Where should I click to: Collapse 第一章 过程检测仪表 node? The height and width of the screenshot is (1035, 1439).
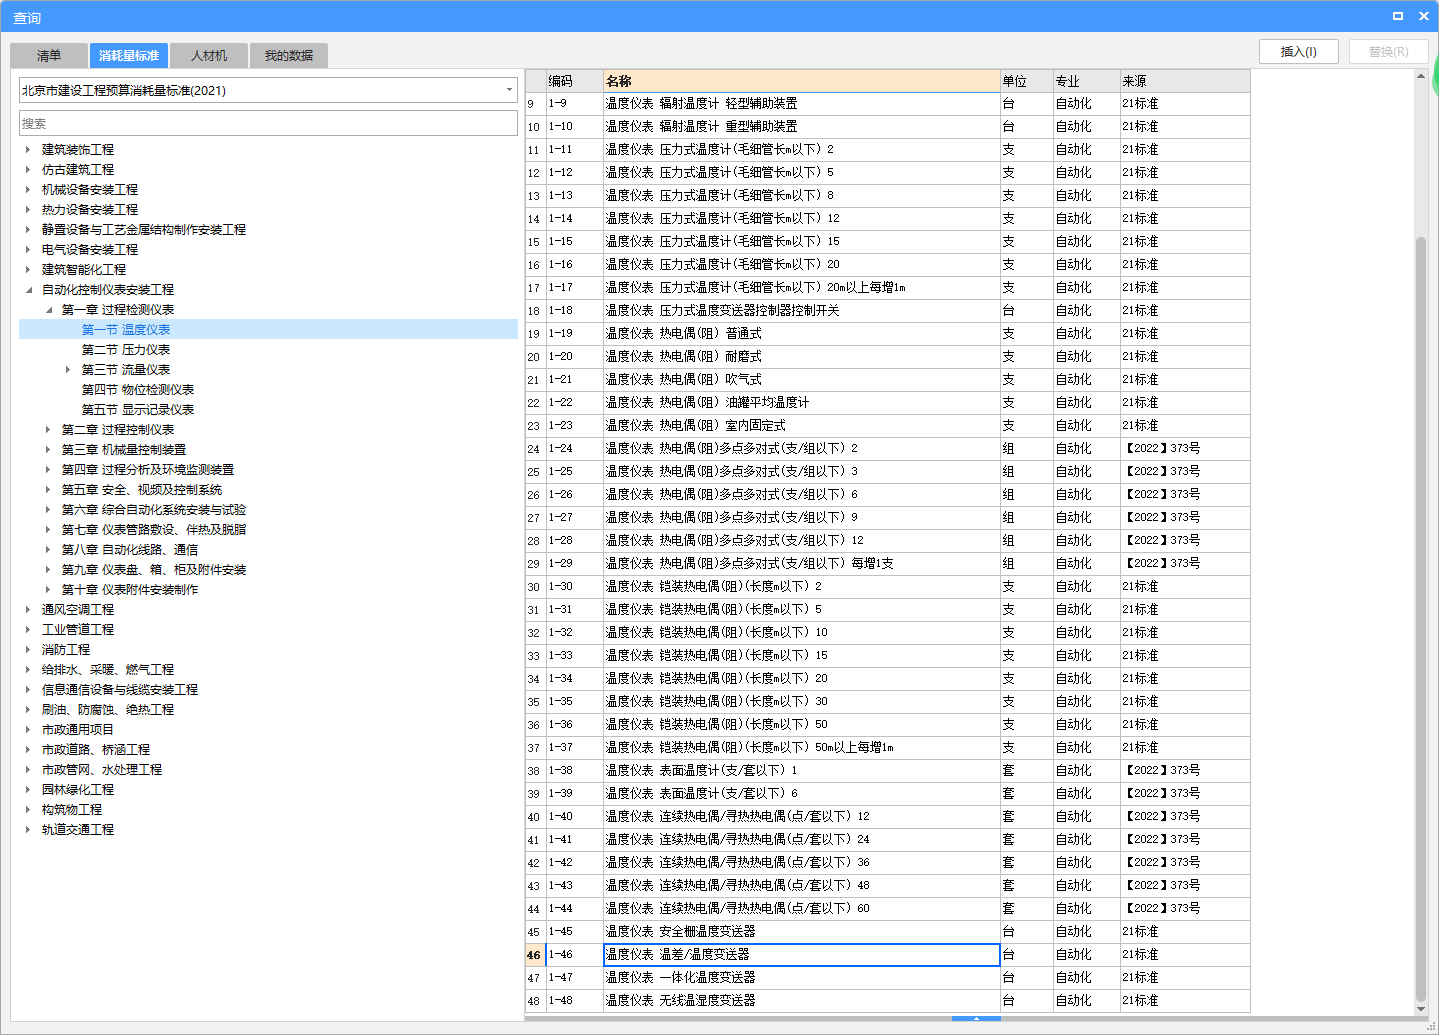click(x=48, y=310)
